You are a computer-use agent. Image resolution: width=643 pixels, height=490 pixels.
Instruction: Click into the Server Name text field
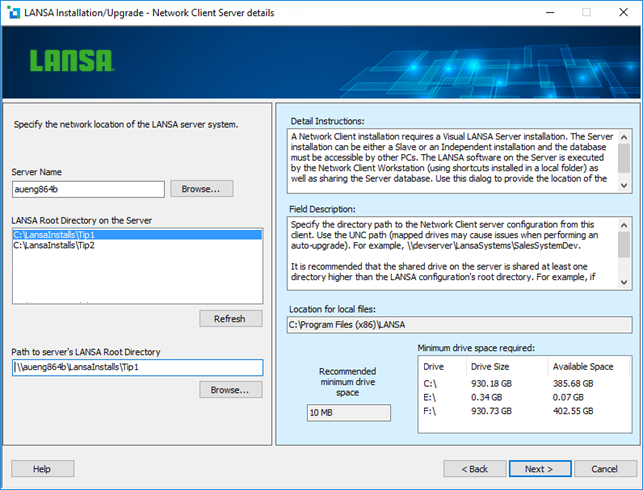(89, 188)
